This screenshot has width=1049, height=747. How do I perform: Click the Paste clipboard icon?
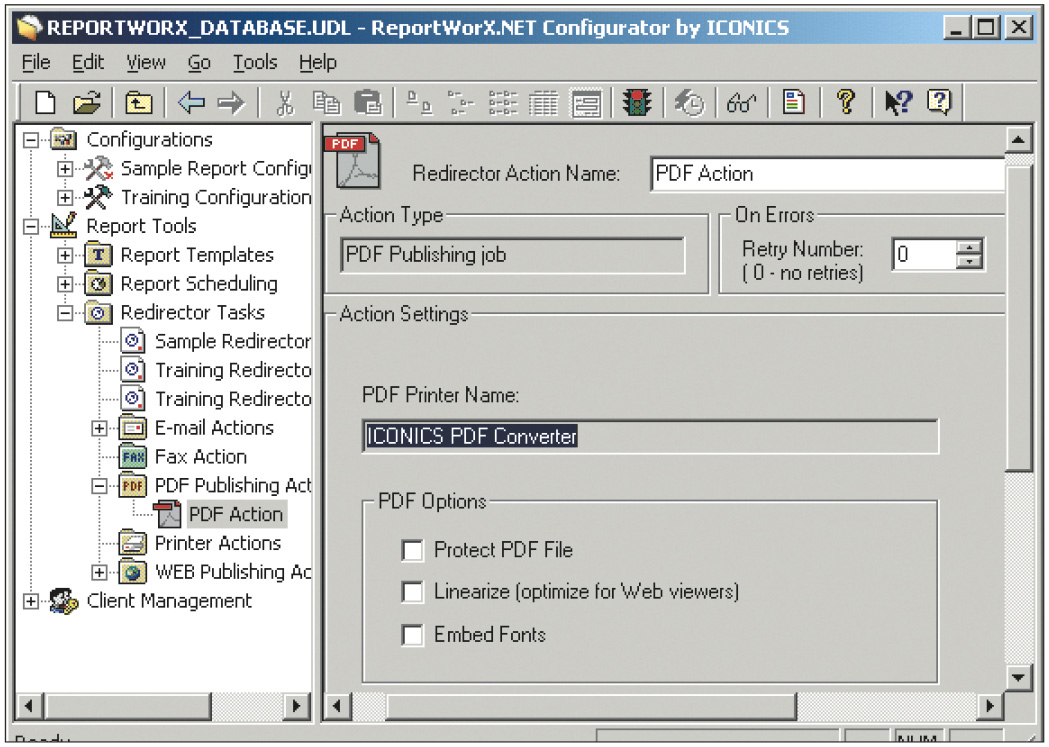click(367, 103)
